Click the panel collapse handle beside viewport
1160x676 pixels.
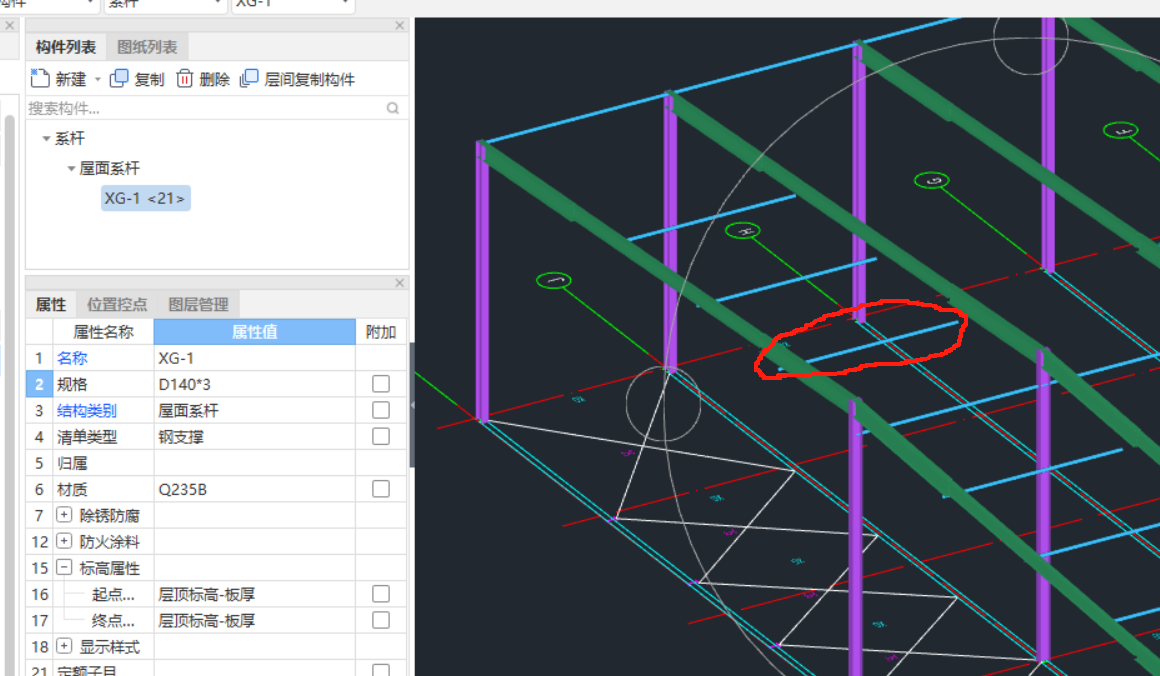tap(412, 405)
